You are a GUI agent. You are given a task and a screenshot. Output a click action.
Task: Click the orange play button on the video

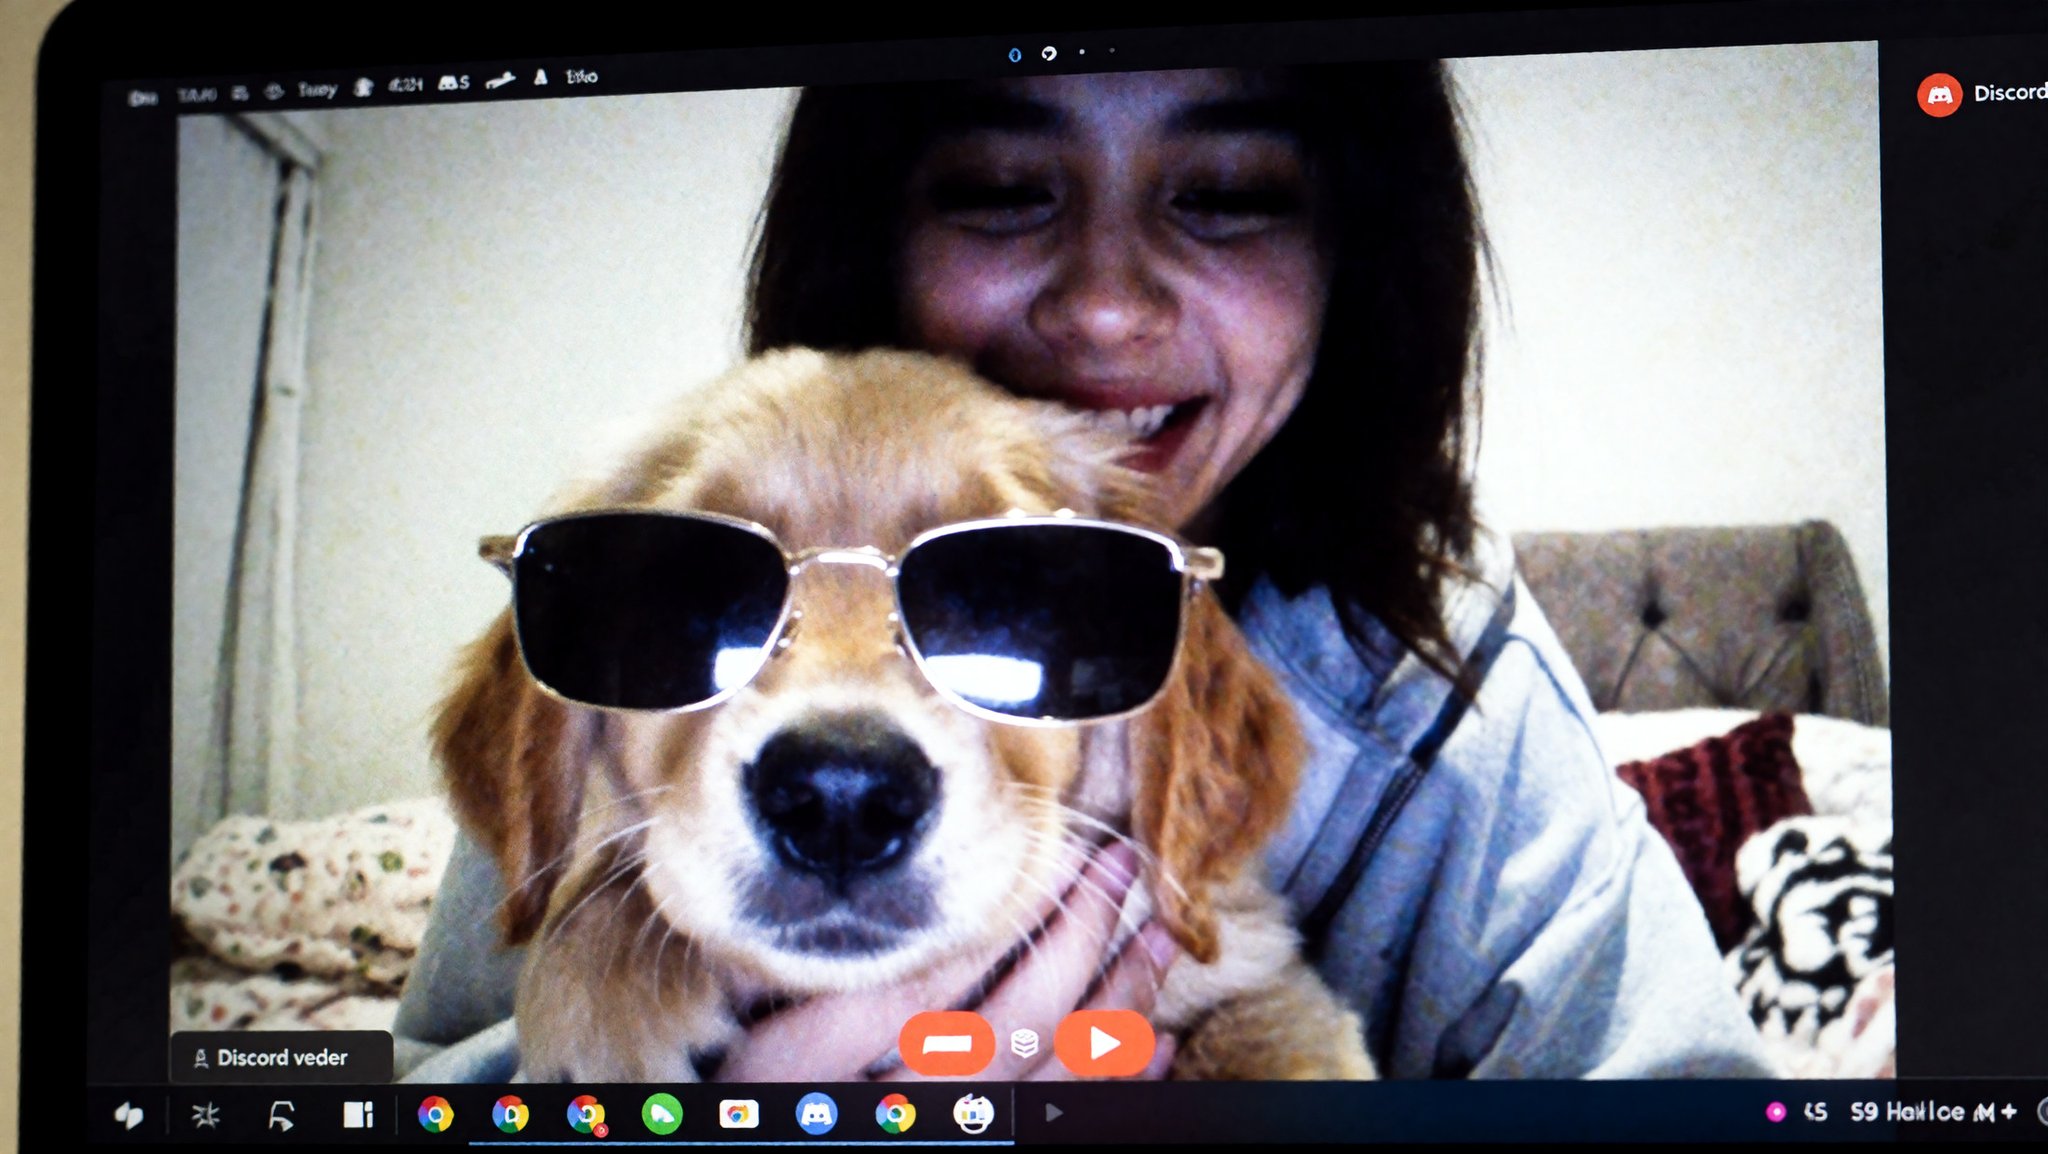(1104, 1043)
